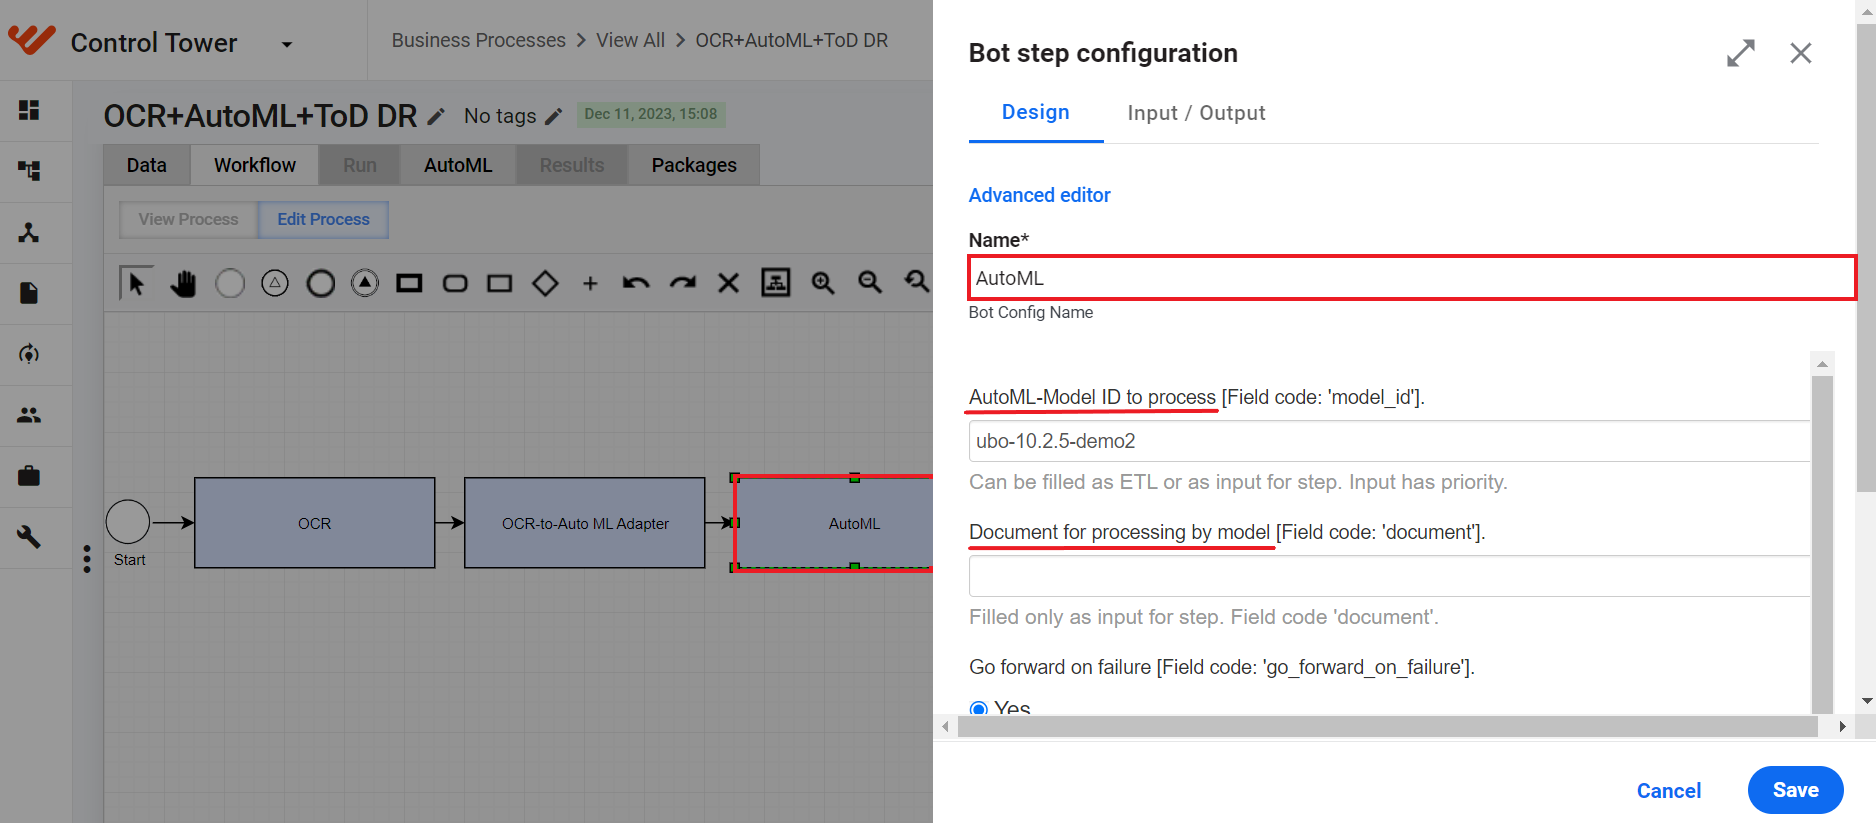This screenshot has width=1876, height=823.
Task: Click the AutoML-Model ID input field
Action: point(1390,441)
